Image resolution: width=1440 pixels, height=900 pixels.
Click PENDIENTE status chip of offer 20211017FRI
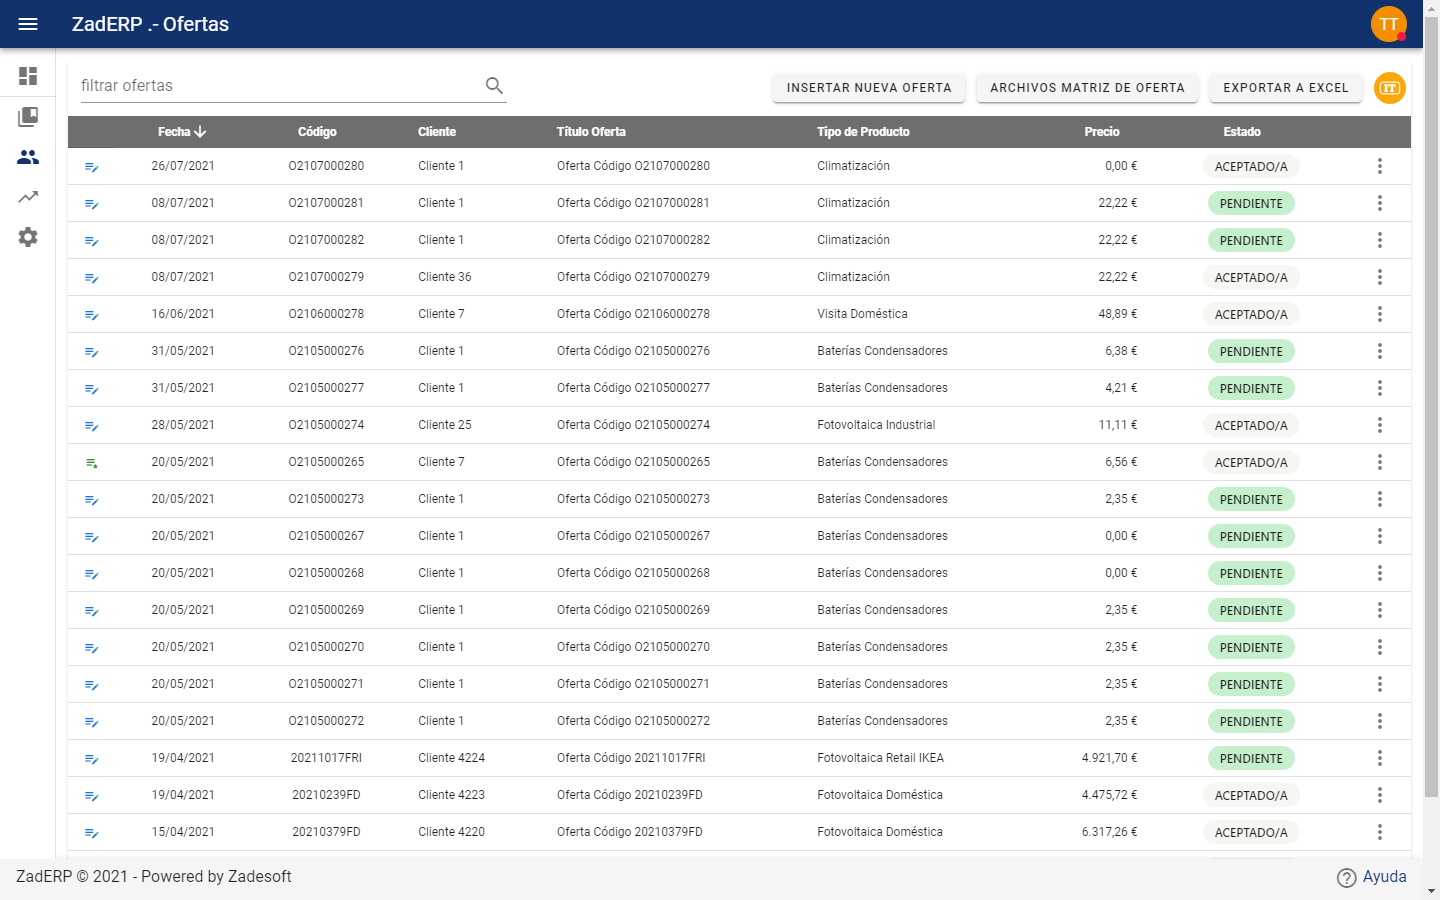pyautogui.click(x=1251, y=759)
